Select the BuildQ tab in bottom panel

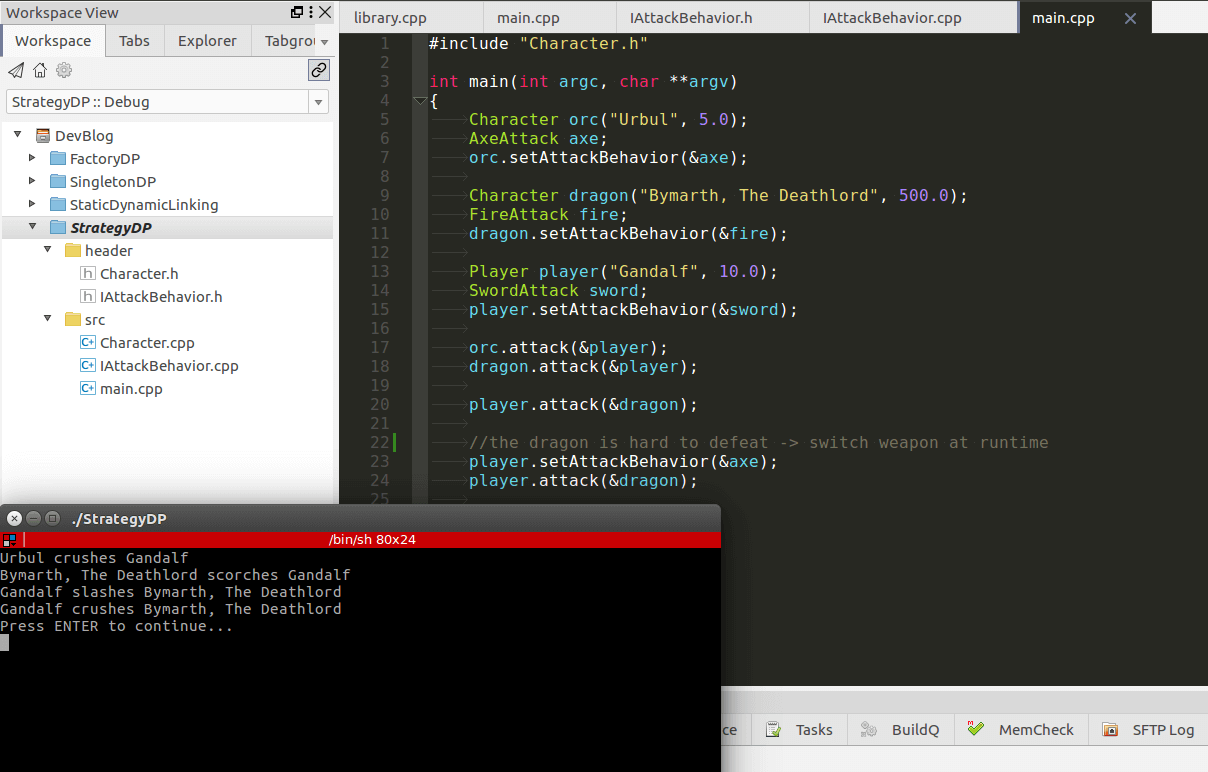click(914, 730)
